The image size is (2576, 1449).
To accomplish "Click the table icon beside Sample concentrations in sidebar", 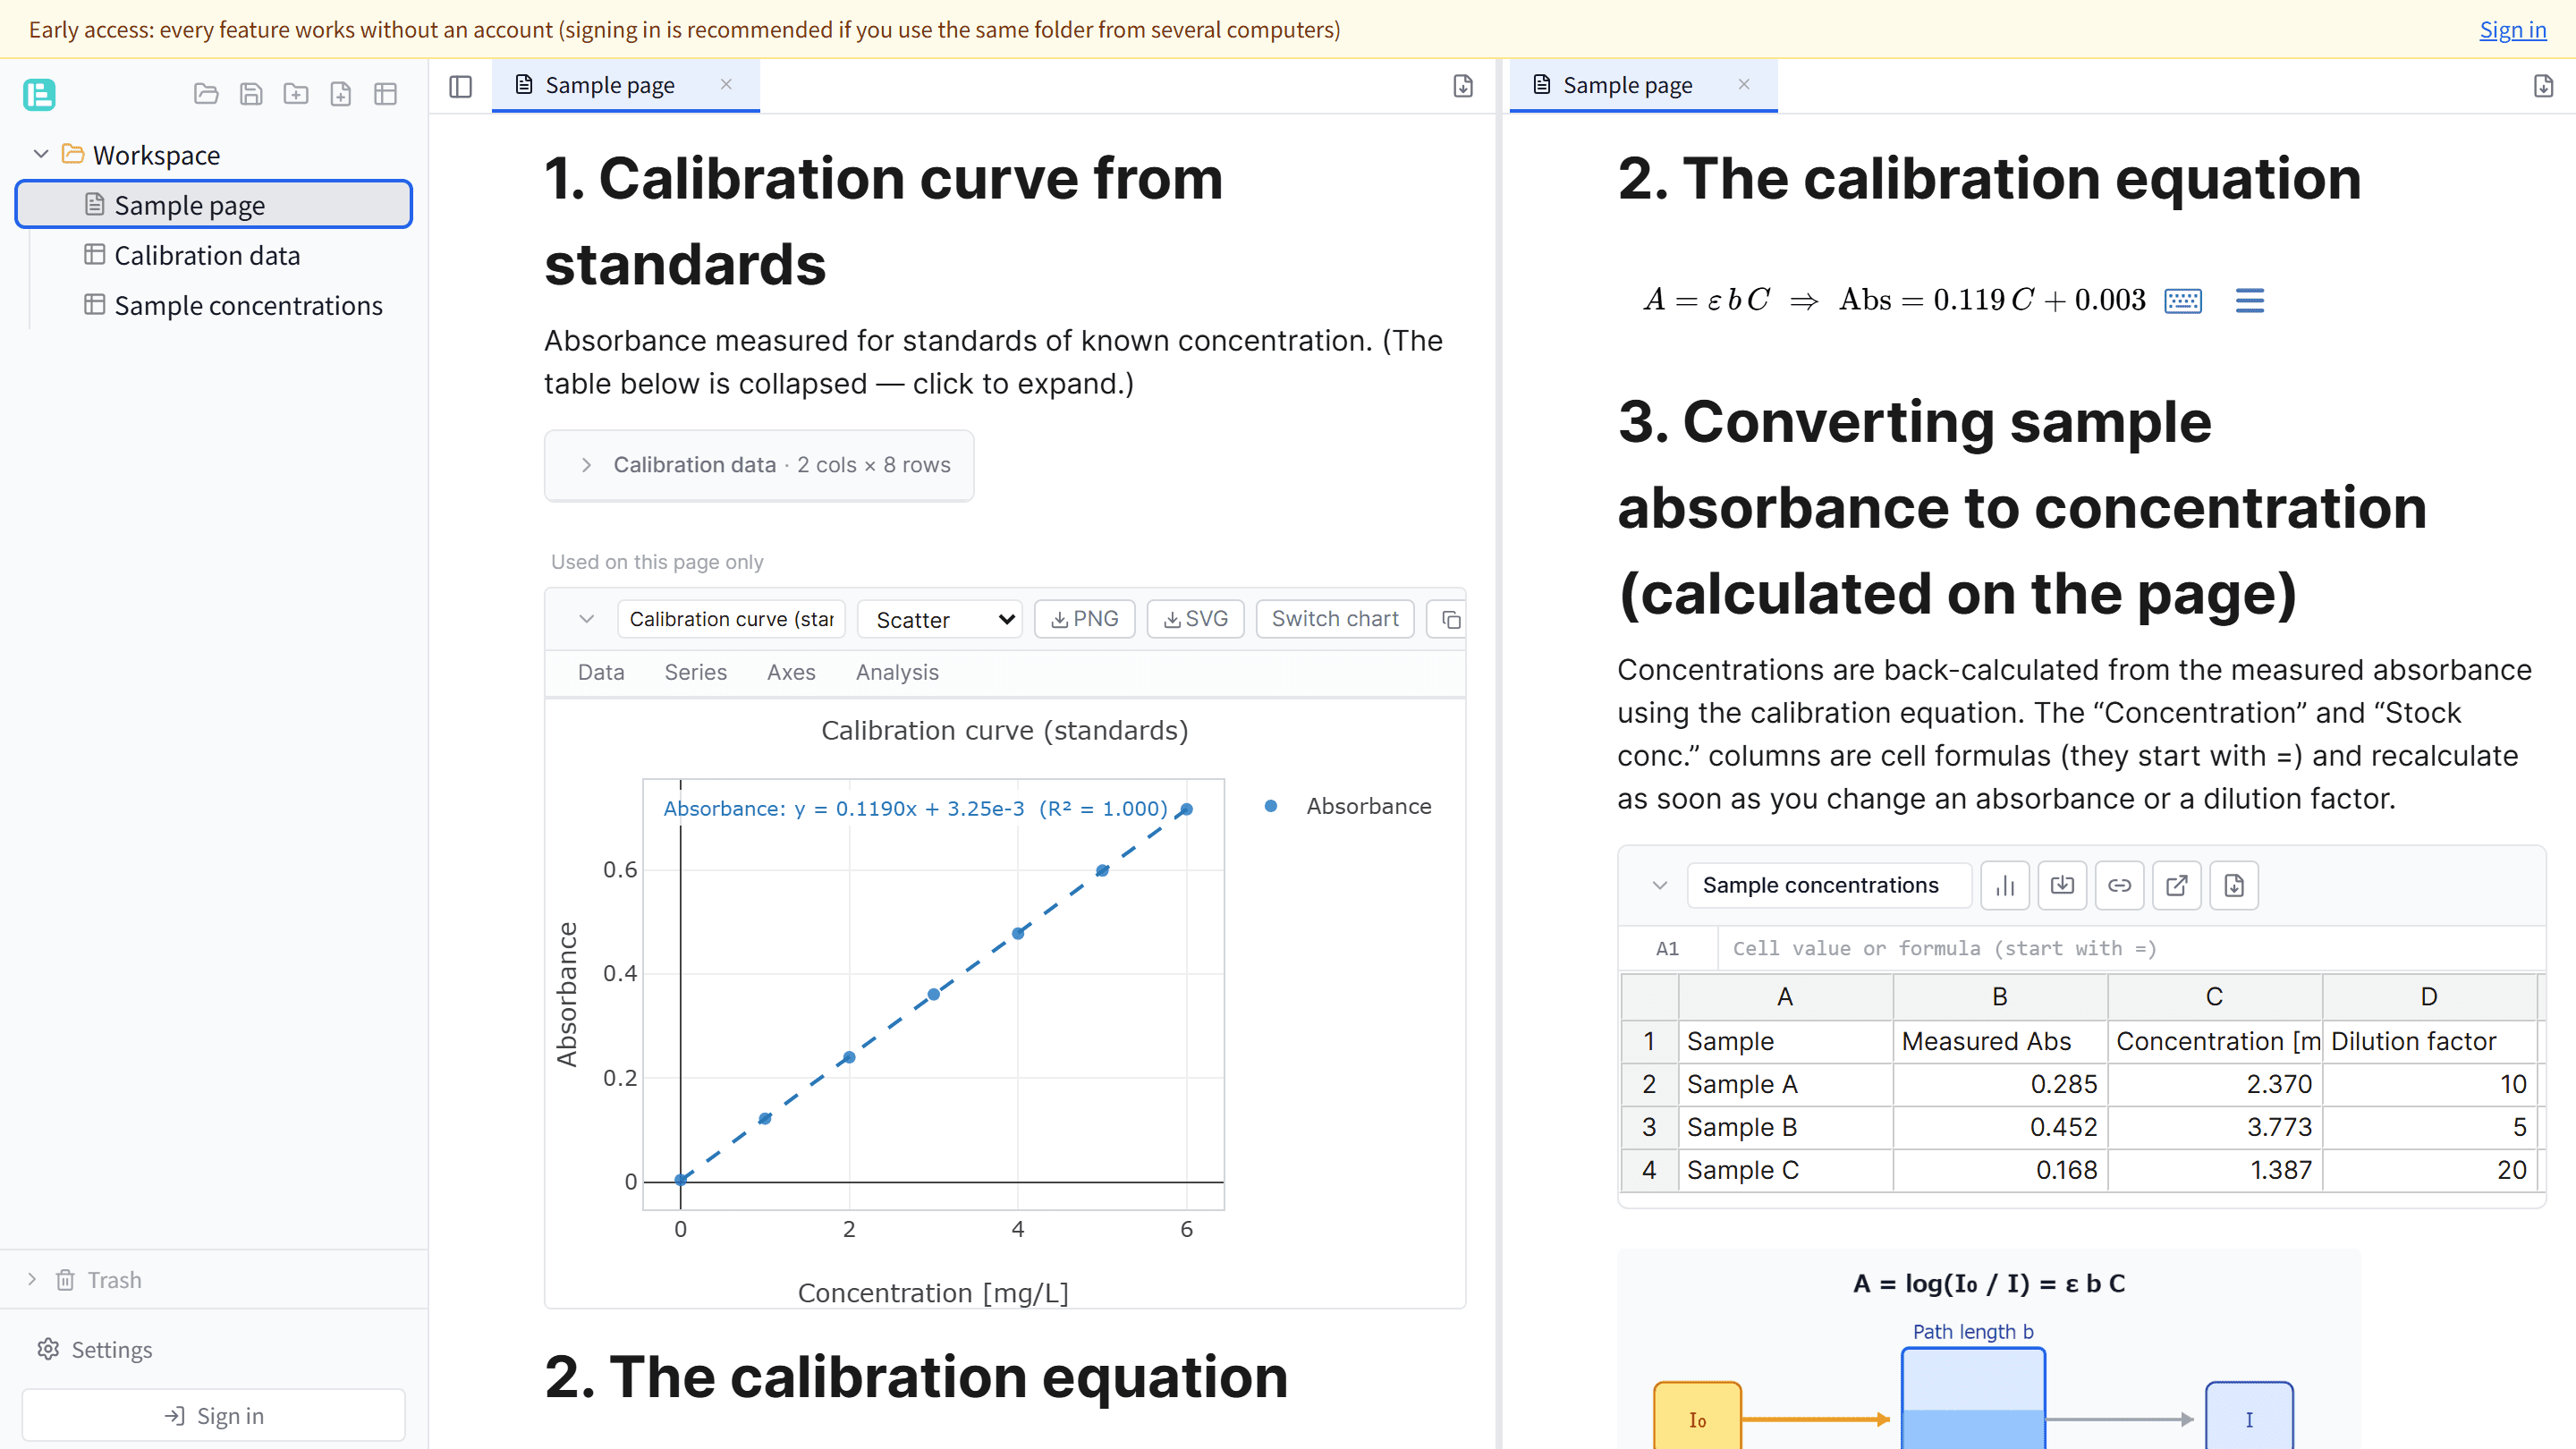I will (x=94, y=305).
